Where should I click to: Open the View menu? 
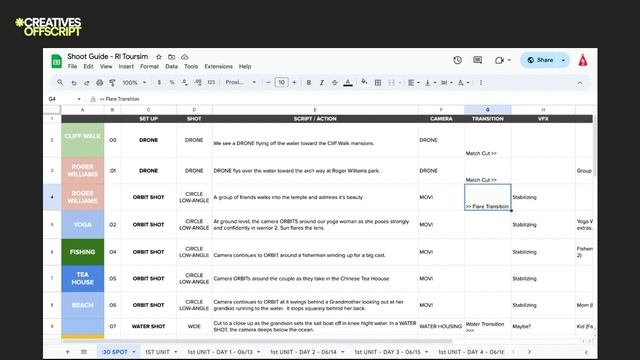click(x=106, y=67)
